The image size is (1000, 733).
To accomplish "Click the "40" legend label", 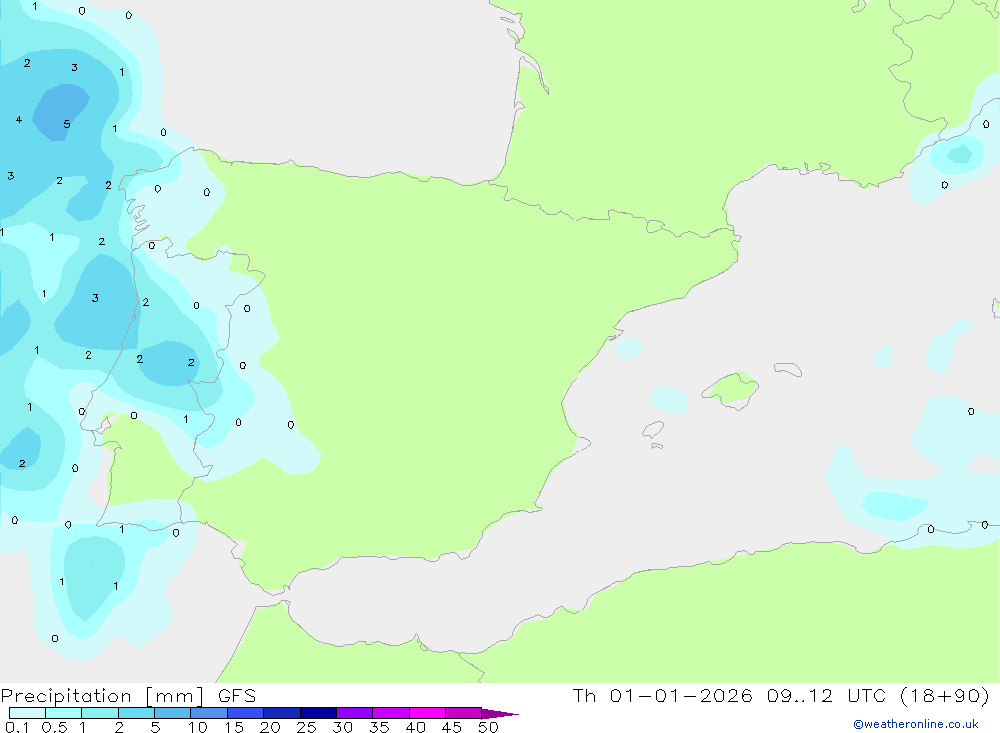I will point(416,727).
